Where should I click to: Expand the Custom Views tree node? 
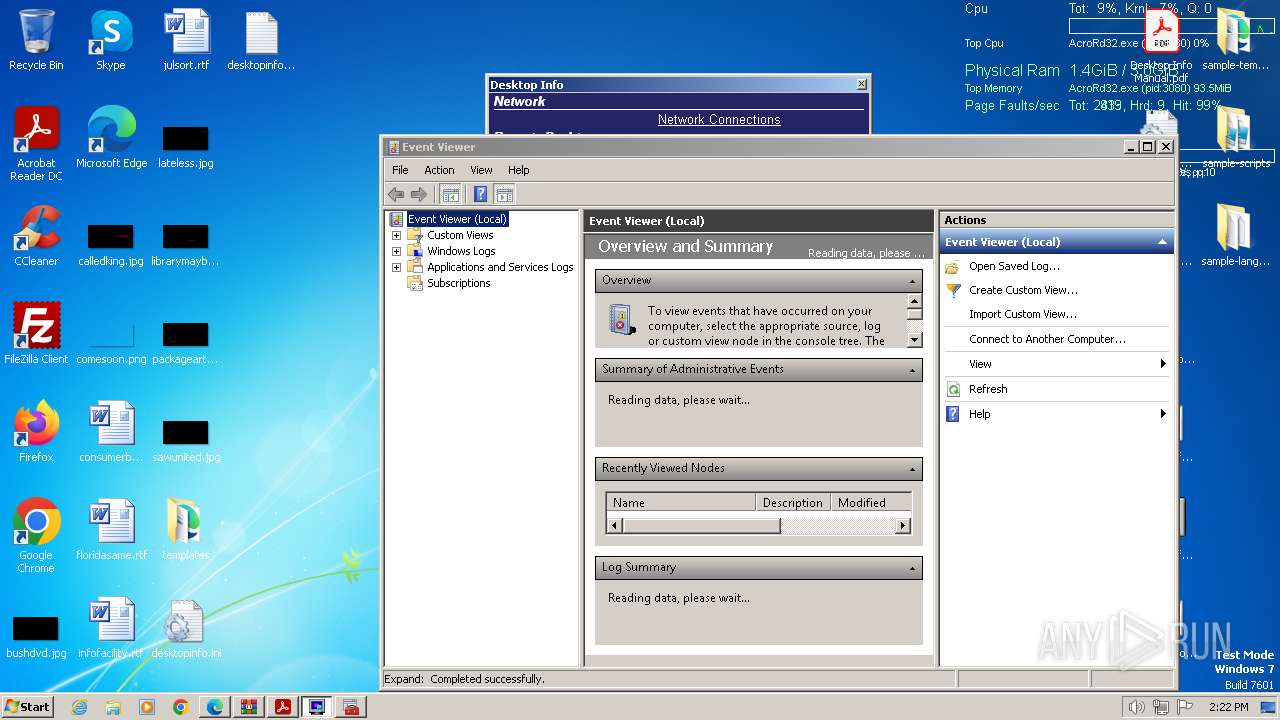tap(396, 235)
